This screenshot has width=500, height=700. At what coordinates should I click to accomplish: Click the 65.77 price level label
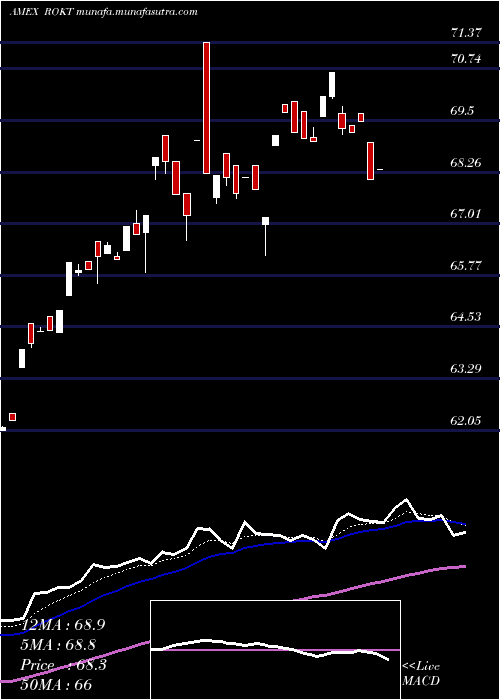point(466,266)
